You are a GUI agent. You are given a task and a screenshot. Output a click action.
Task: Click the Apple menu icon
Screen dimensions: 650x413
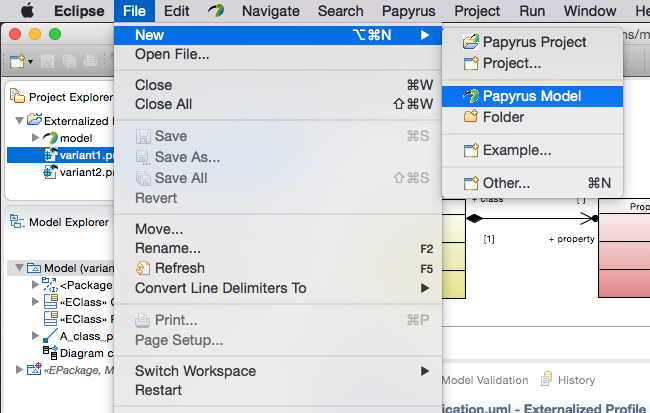[x=27, y=11]
